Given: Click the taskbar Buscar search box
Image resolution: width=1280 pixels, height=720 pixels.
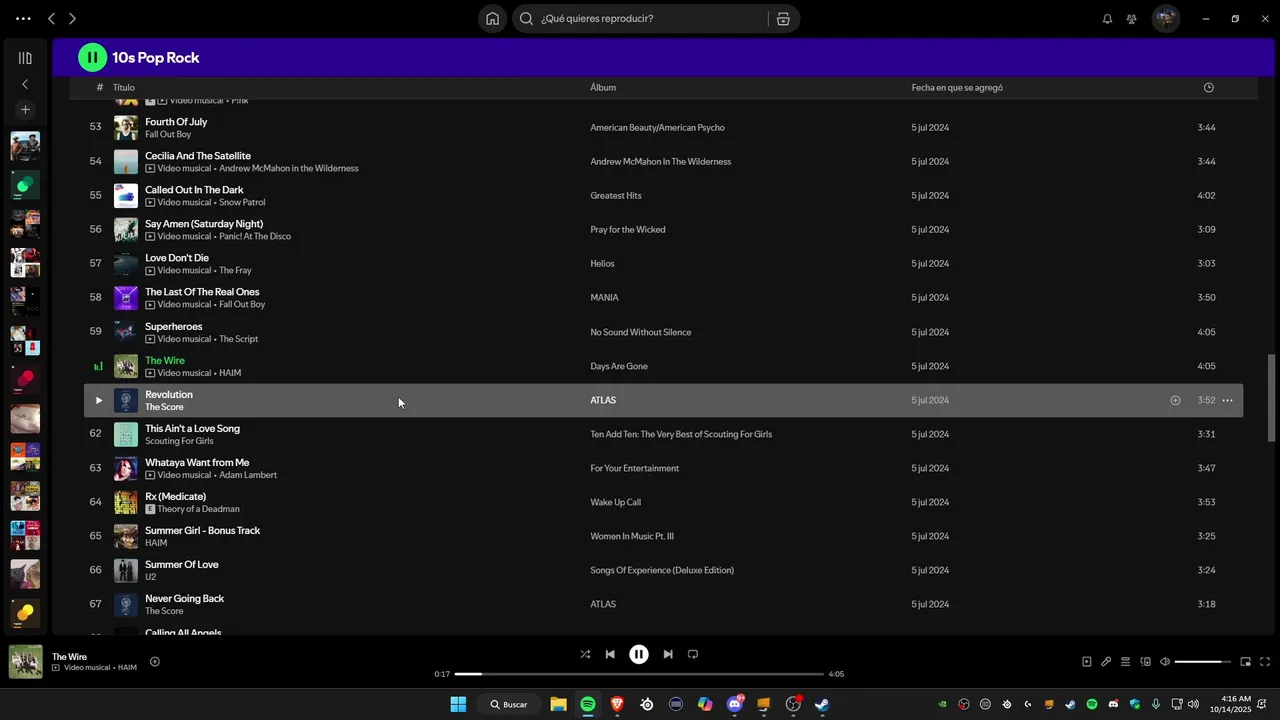Looking at the screenshot, I should [509, 704].
